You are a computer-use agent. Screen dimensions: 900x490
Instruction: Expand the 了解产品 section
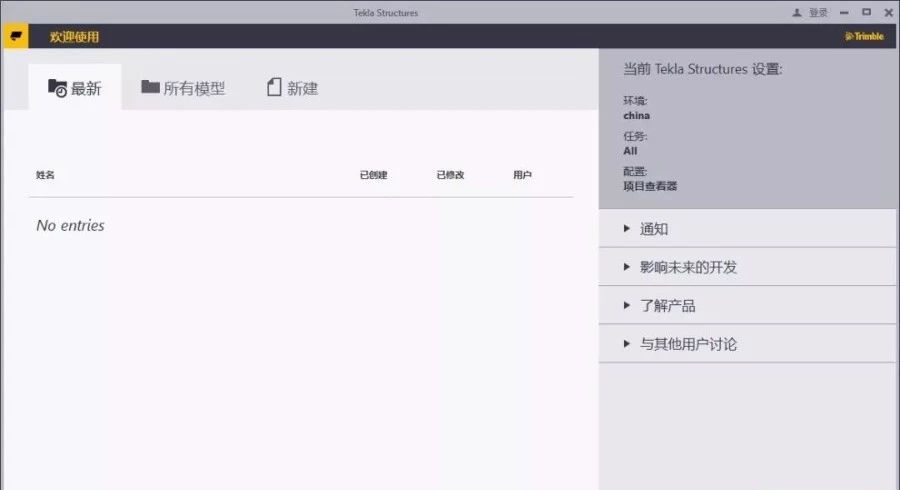click(747, 305)
